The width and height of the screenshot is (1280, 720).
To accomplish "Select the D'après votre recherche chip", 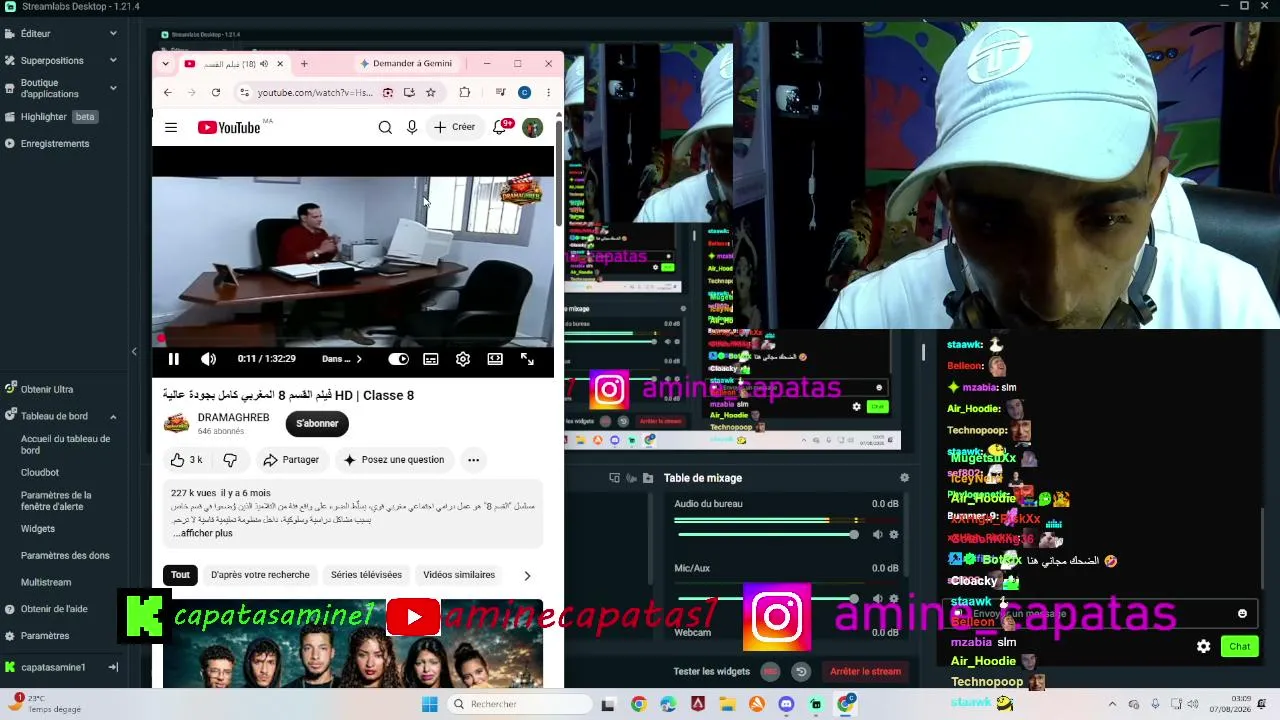I will [x=260, y=575].
